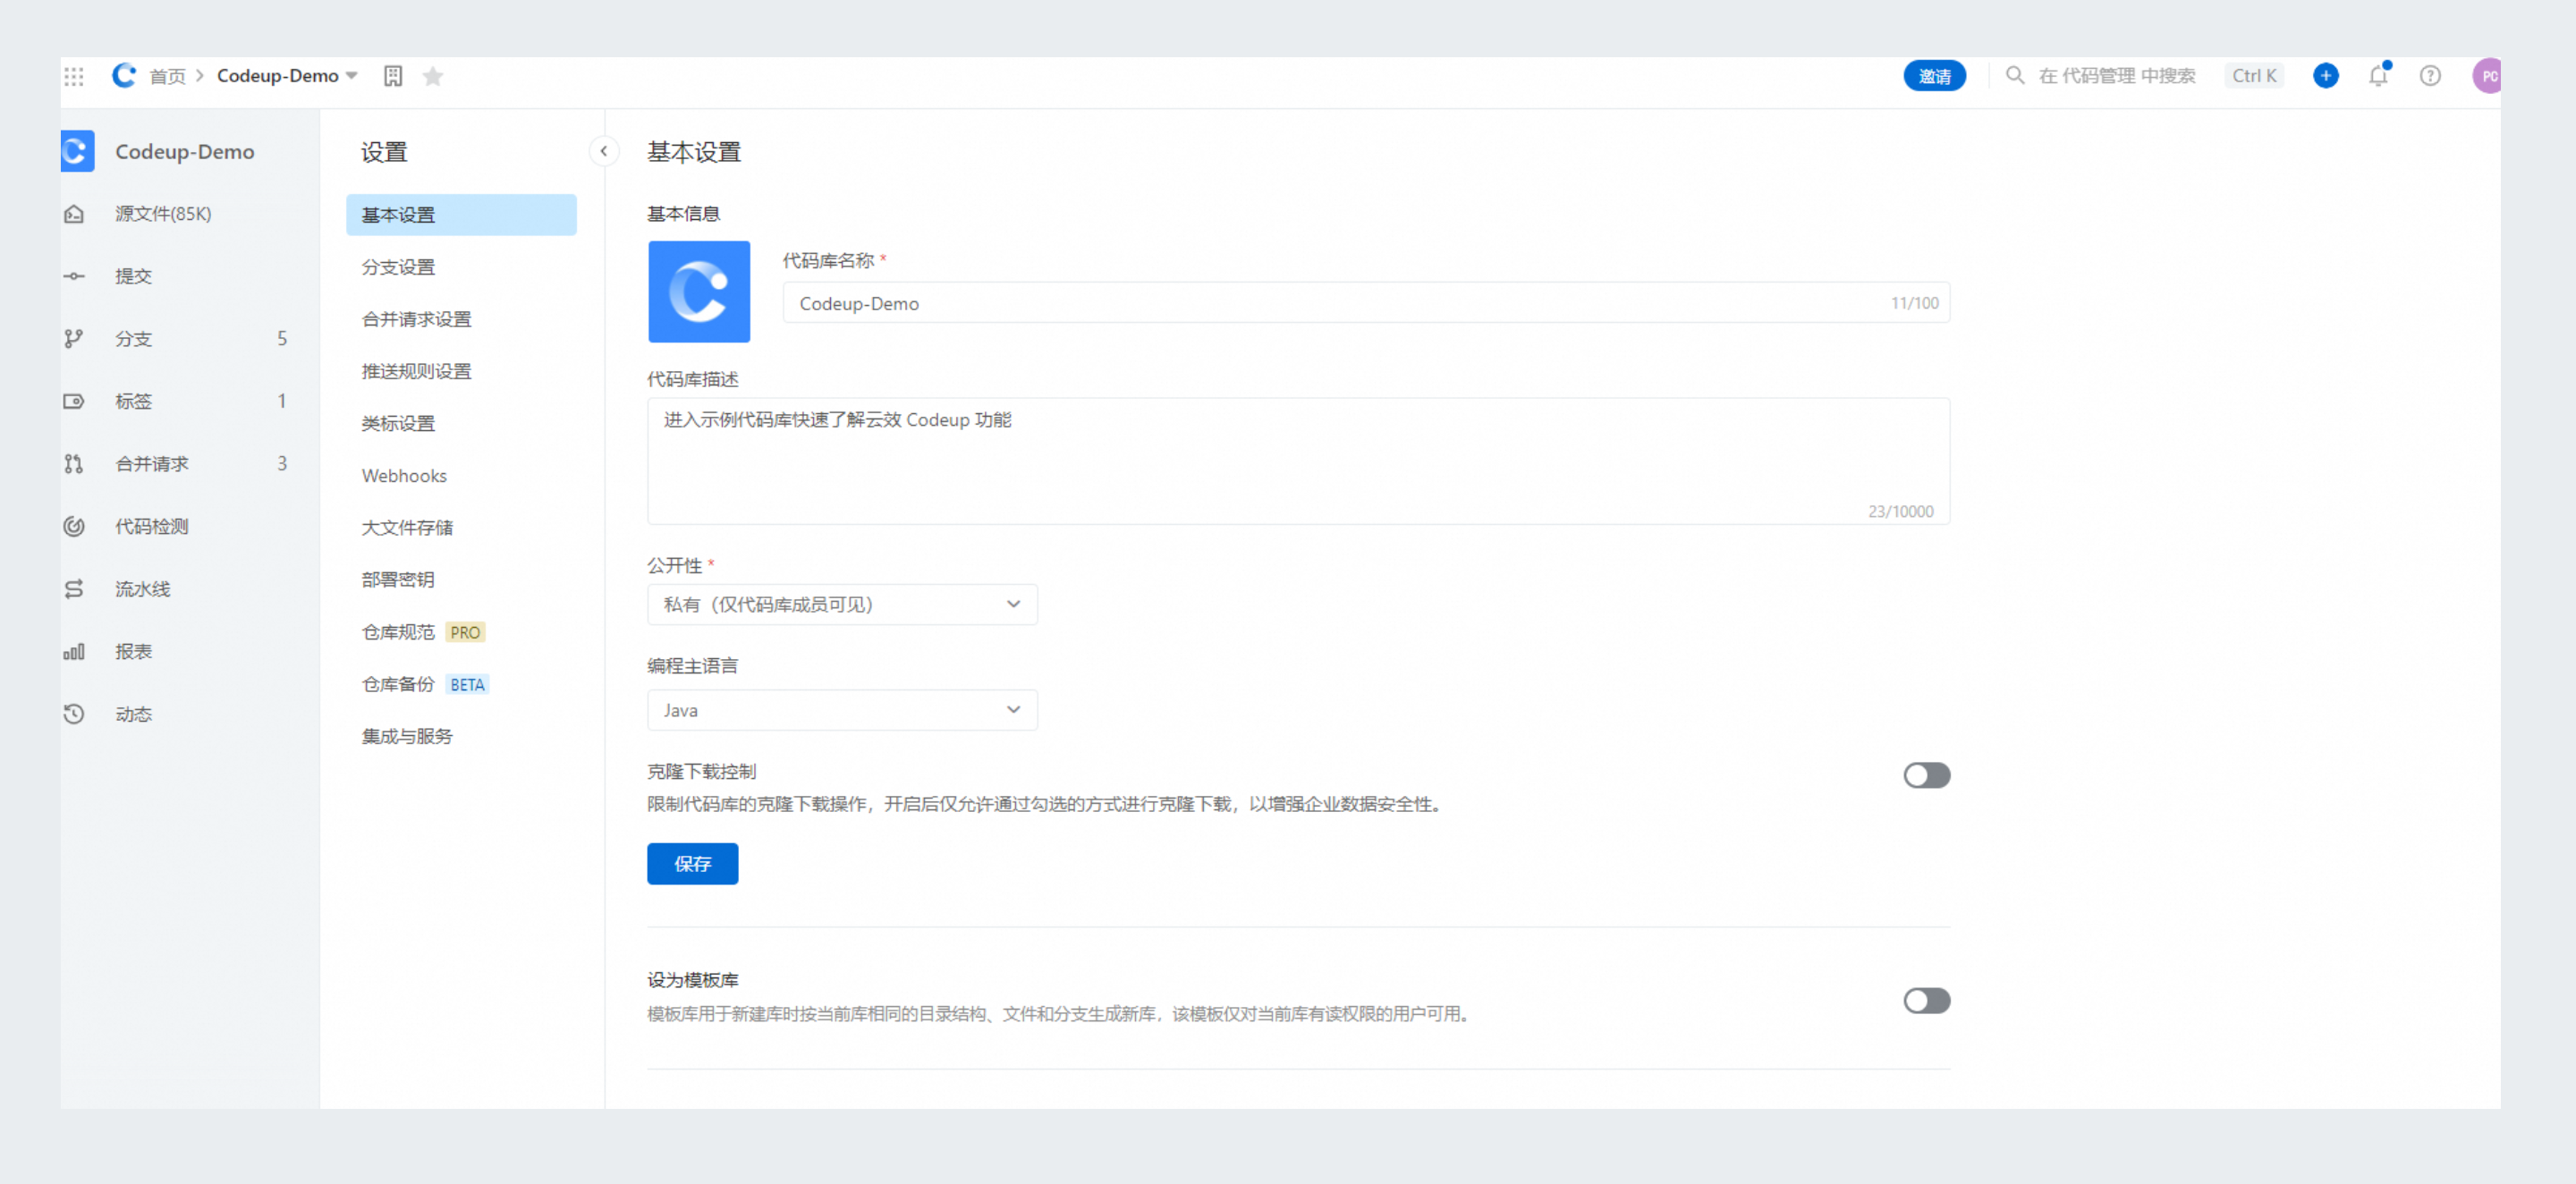Click the blue plus create icon
Viewport: 2576px width, 1184px height.
point(2326,75)
